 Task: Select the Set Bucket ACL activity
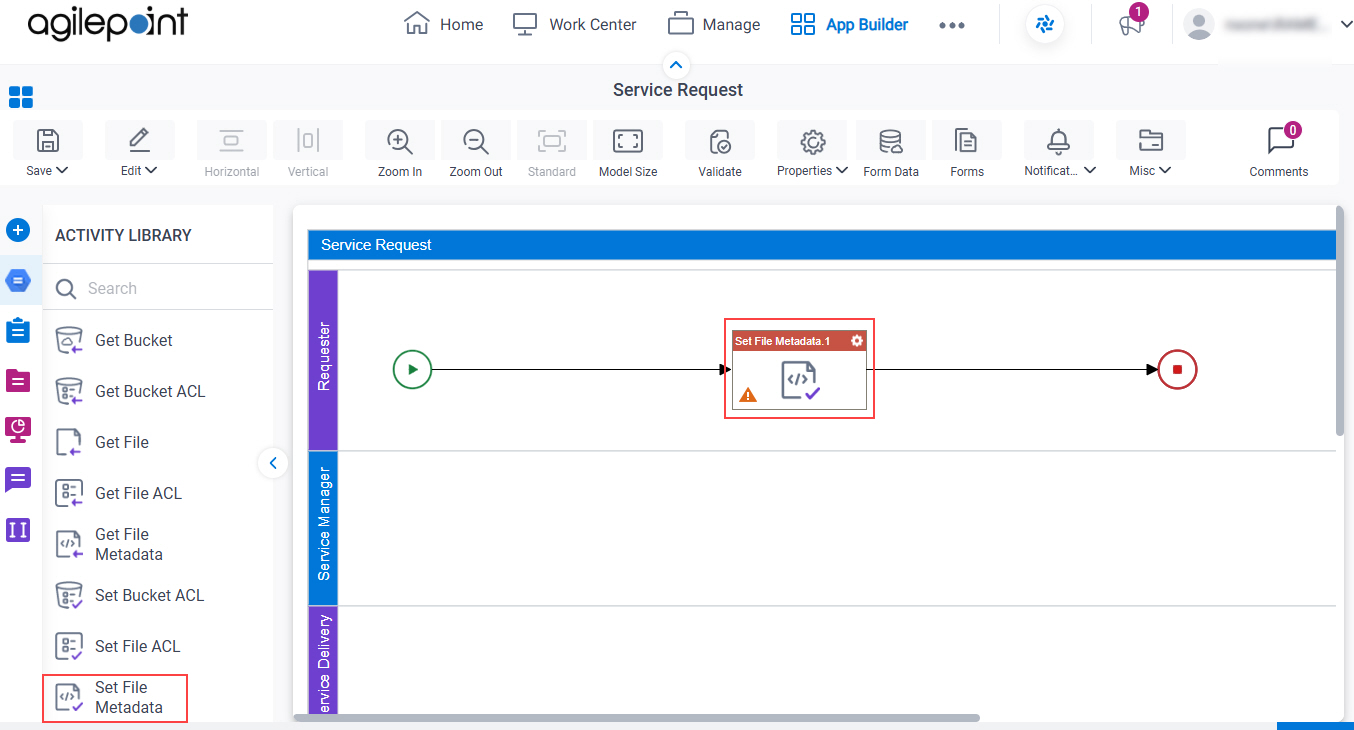[130, 595]
